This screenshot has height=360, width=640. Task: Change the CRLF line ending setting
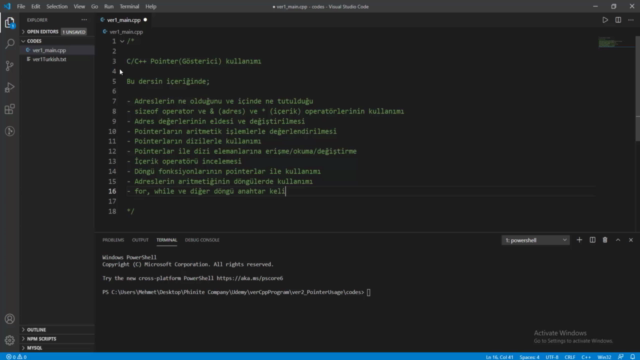570,357
